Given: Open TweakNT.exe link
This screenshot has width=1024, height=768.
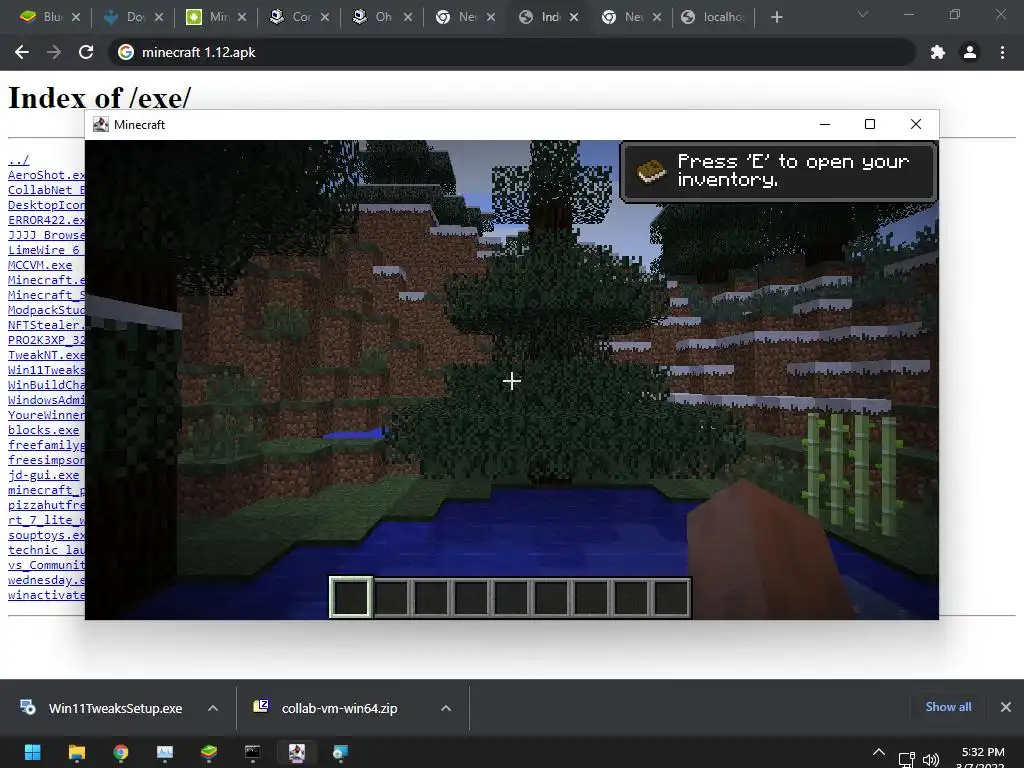Looking at the screenshot, I should point(46,355).
